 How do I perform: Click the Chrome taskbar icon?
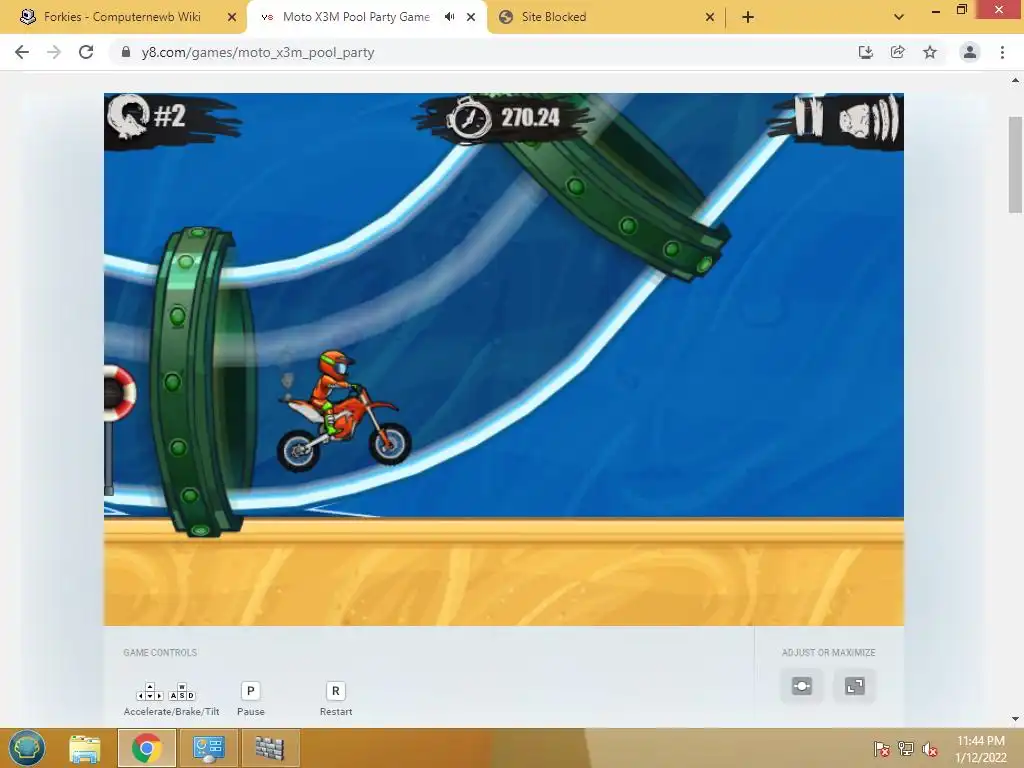tap(147, 748)
